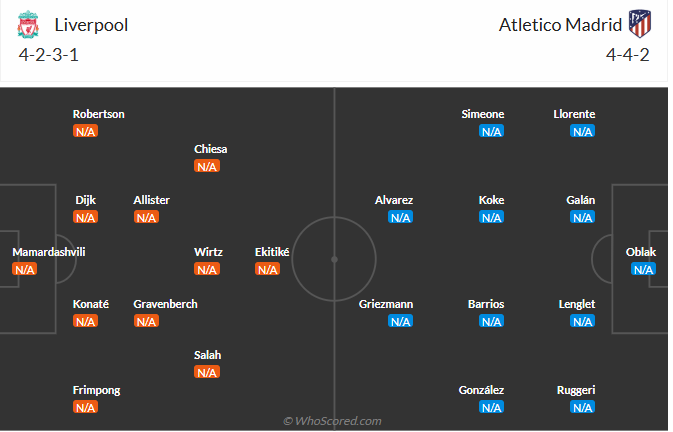This screenshot has height=432, width=673.
Task: Click Chiesa's orange N/A badge
Action: (x=207, y=167)
